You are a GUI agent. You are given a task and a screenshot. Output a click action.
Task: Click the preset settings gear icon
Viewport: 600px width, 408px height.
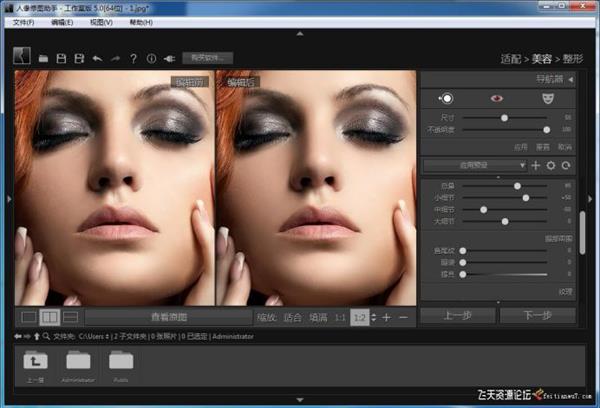550,164
